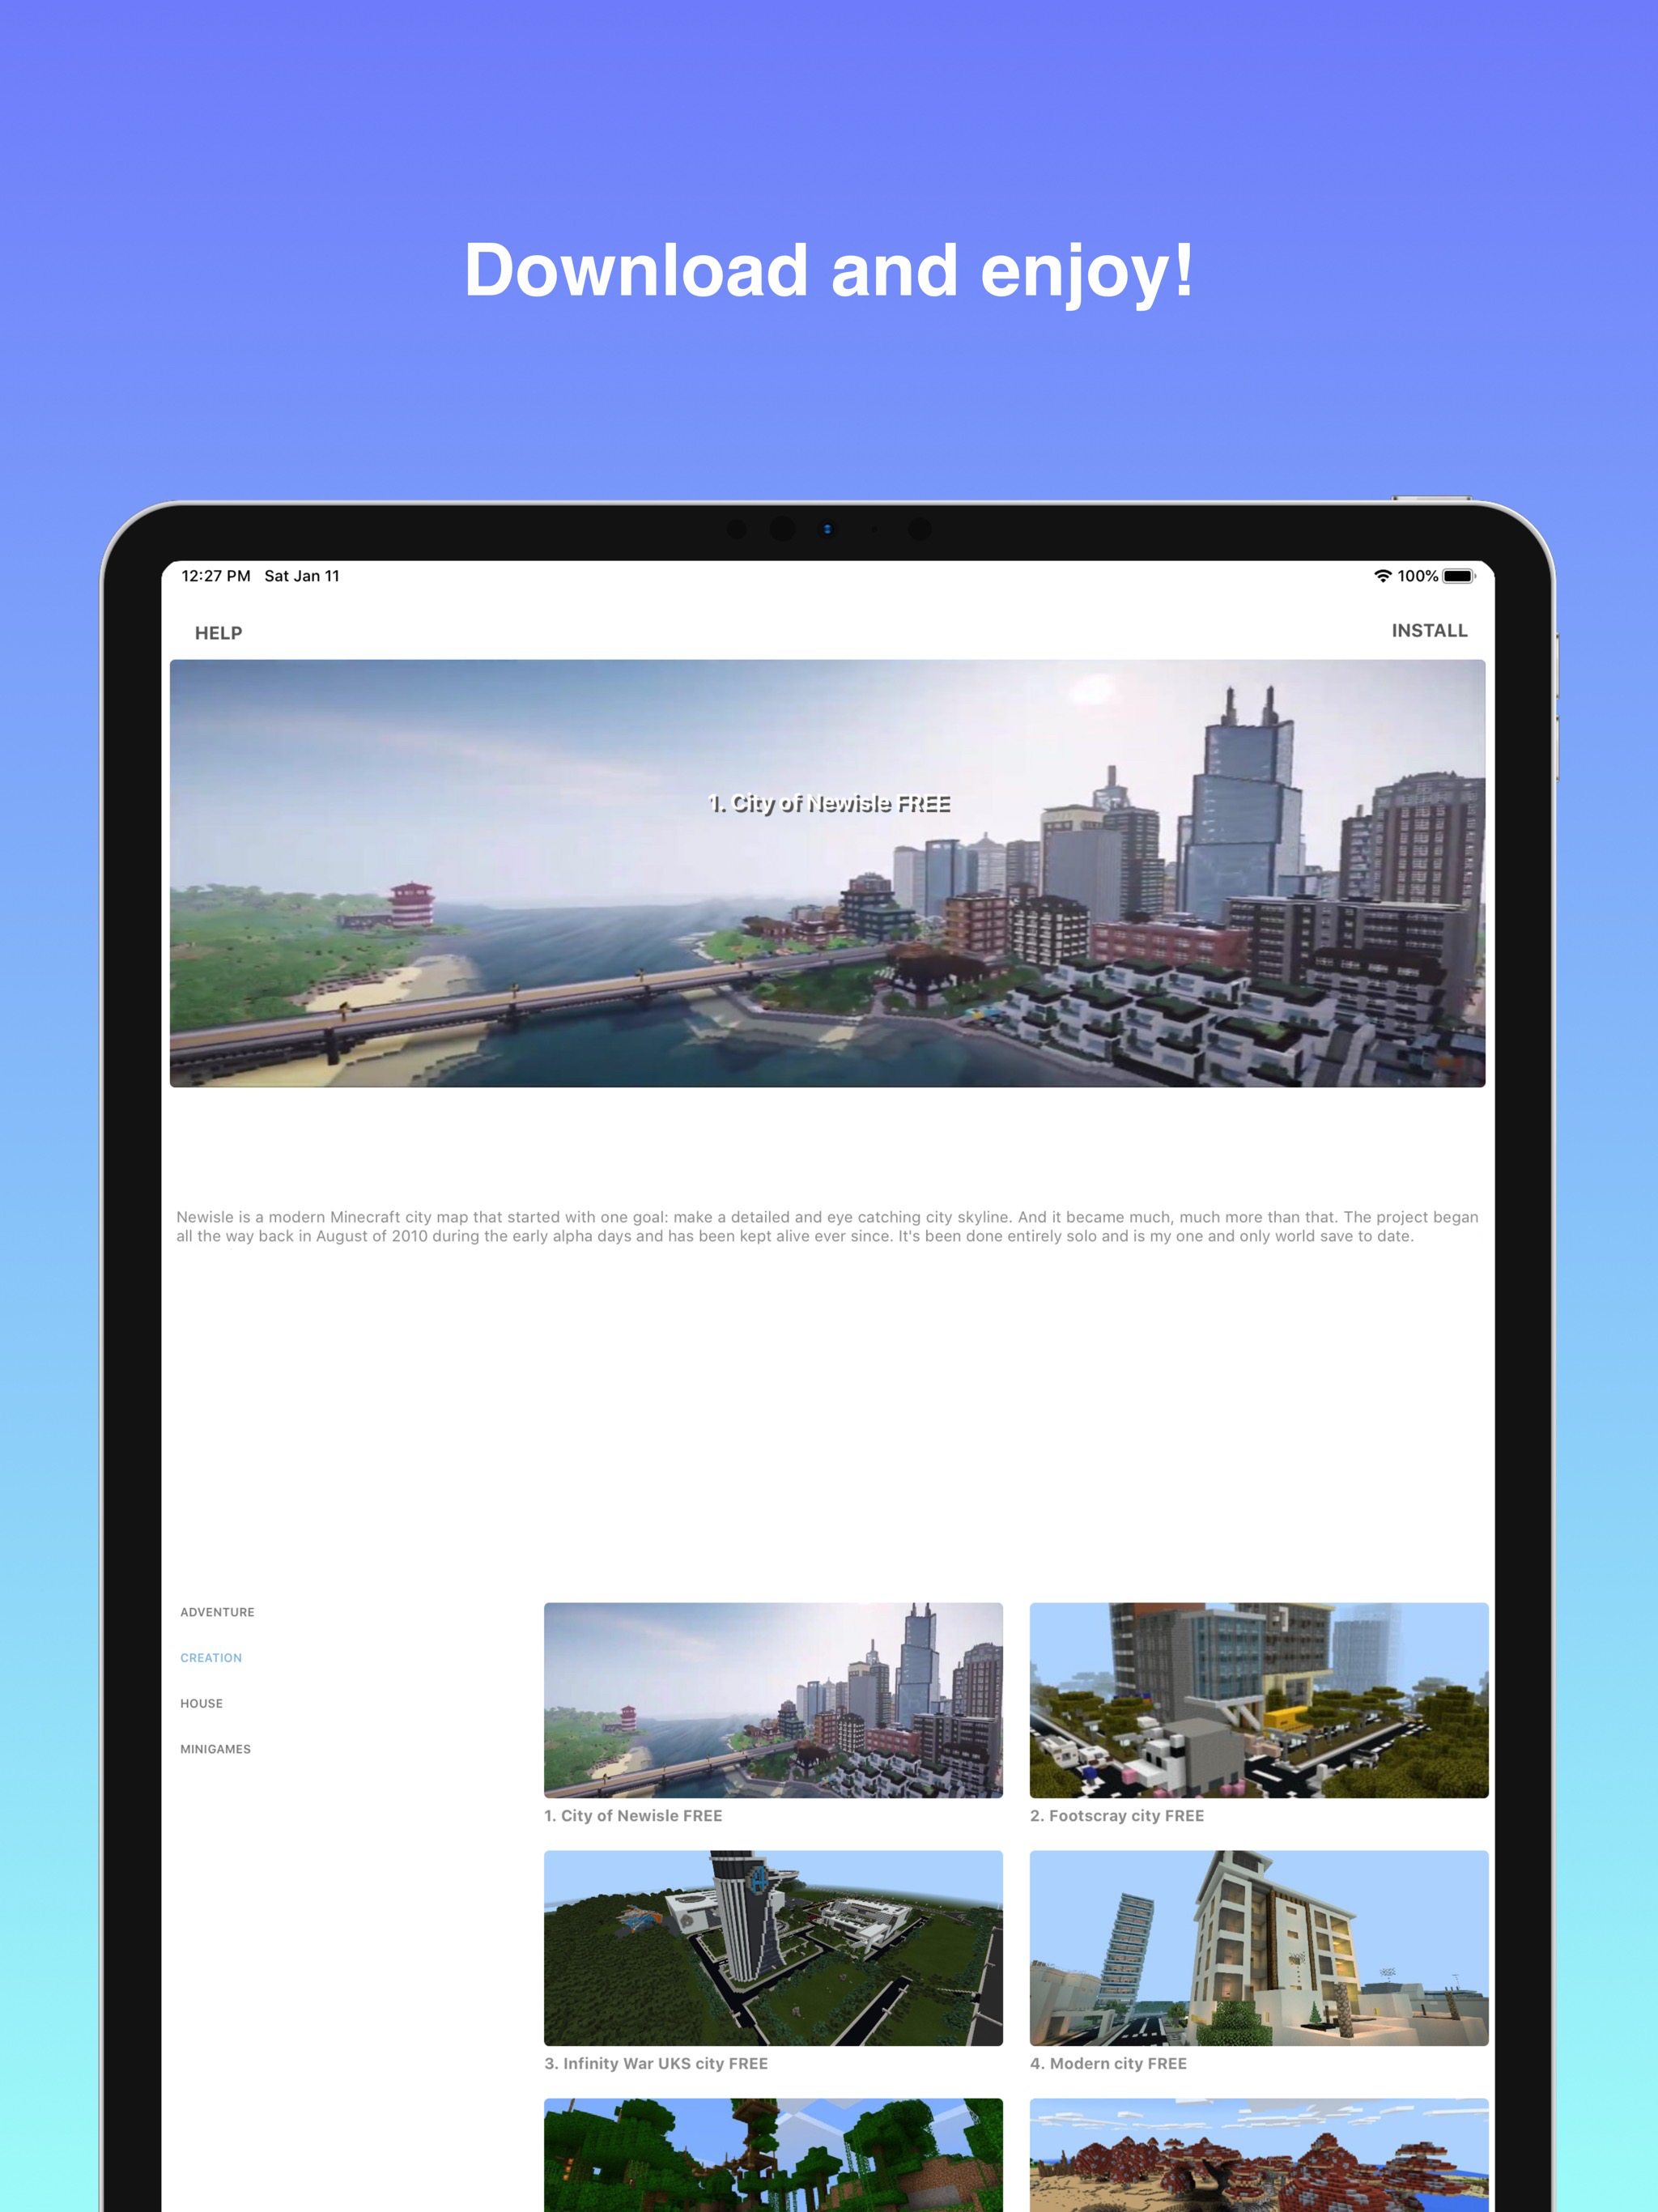
Task: Click '3. Infinity War UKS city FREE' label
Action: pos(655,2063)
